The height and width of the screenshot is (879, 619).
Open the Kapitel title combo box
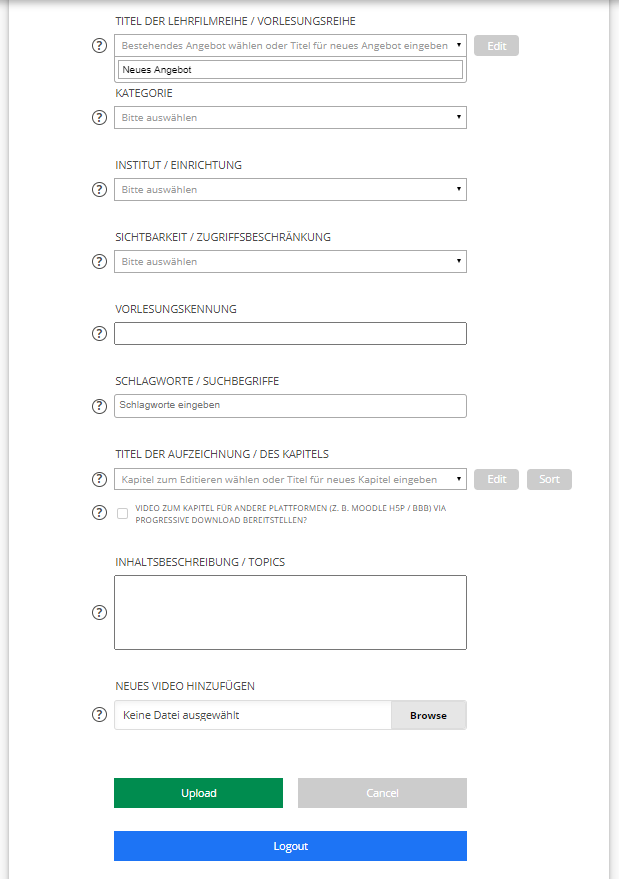tap(290, 480)
